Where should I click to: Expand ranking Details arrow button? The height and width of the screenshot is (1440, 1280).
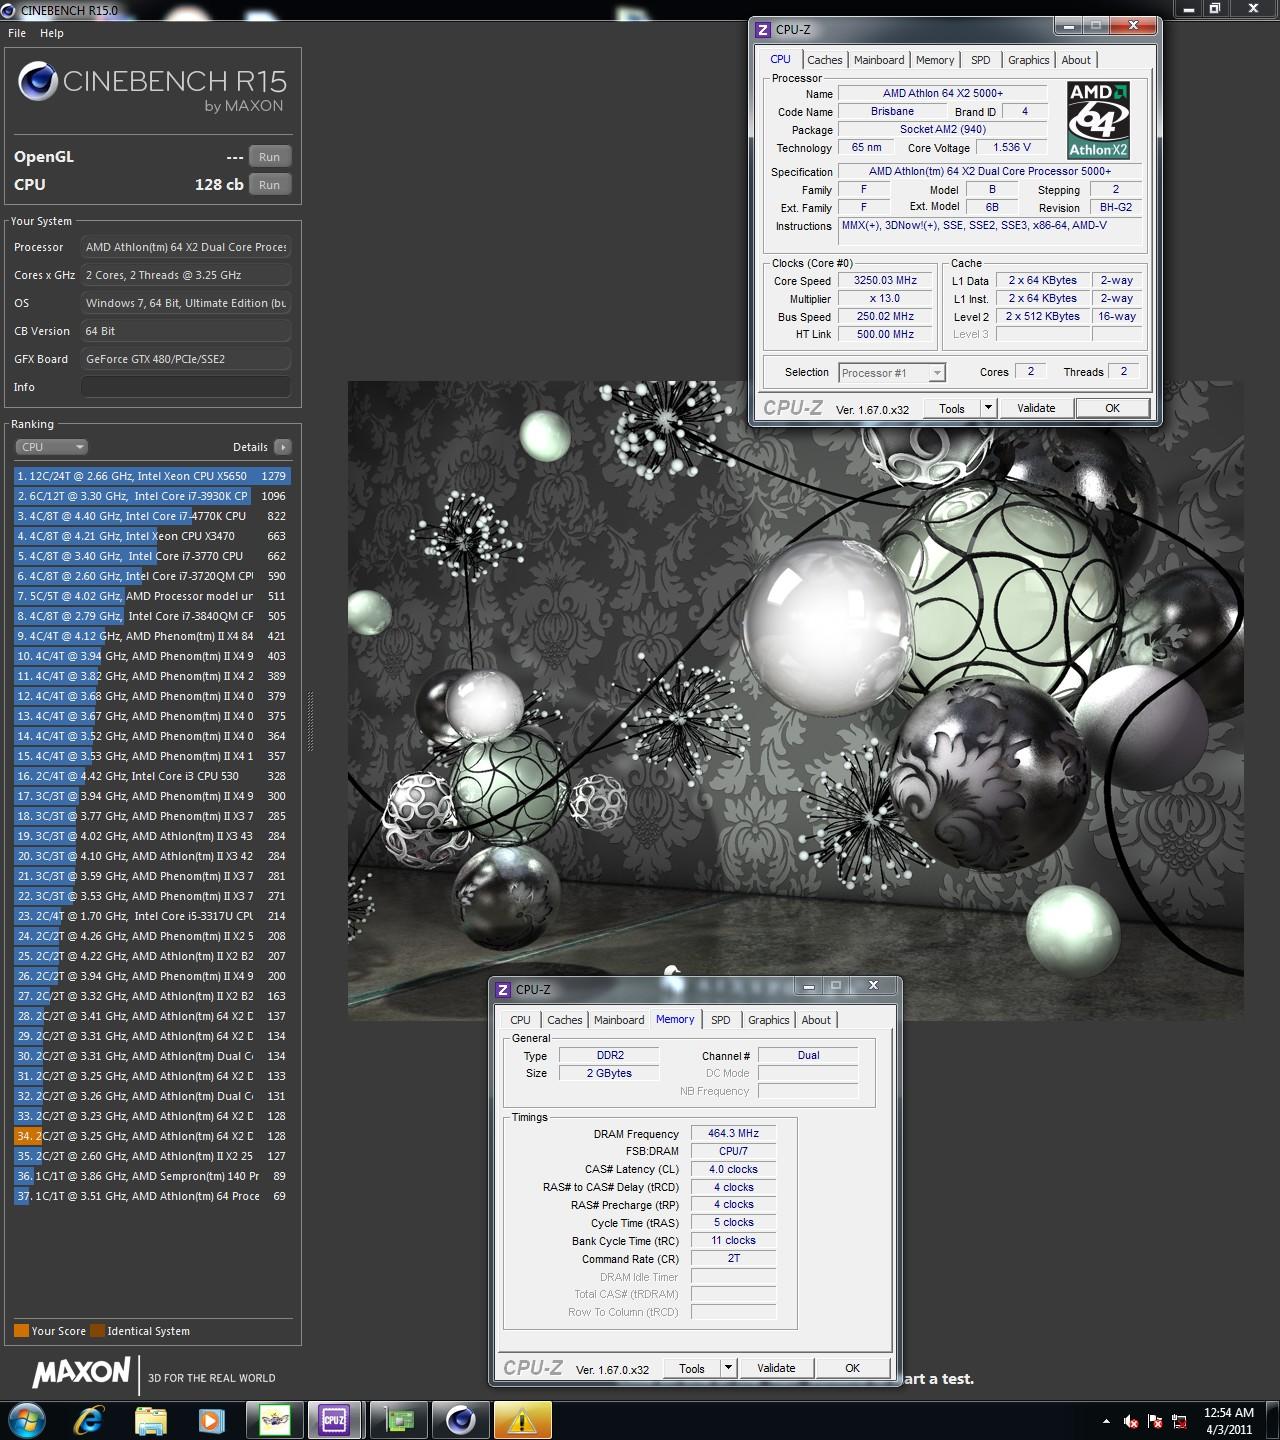[283, 447]
